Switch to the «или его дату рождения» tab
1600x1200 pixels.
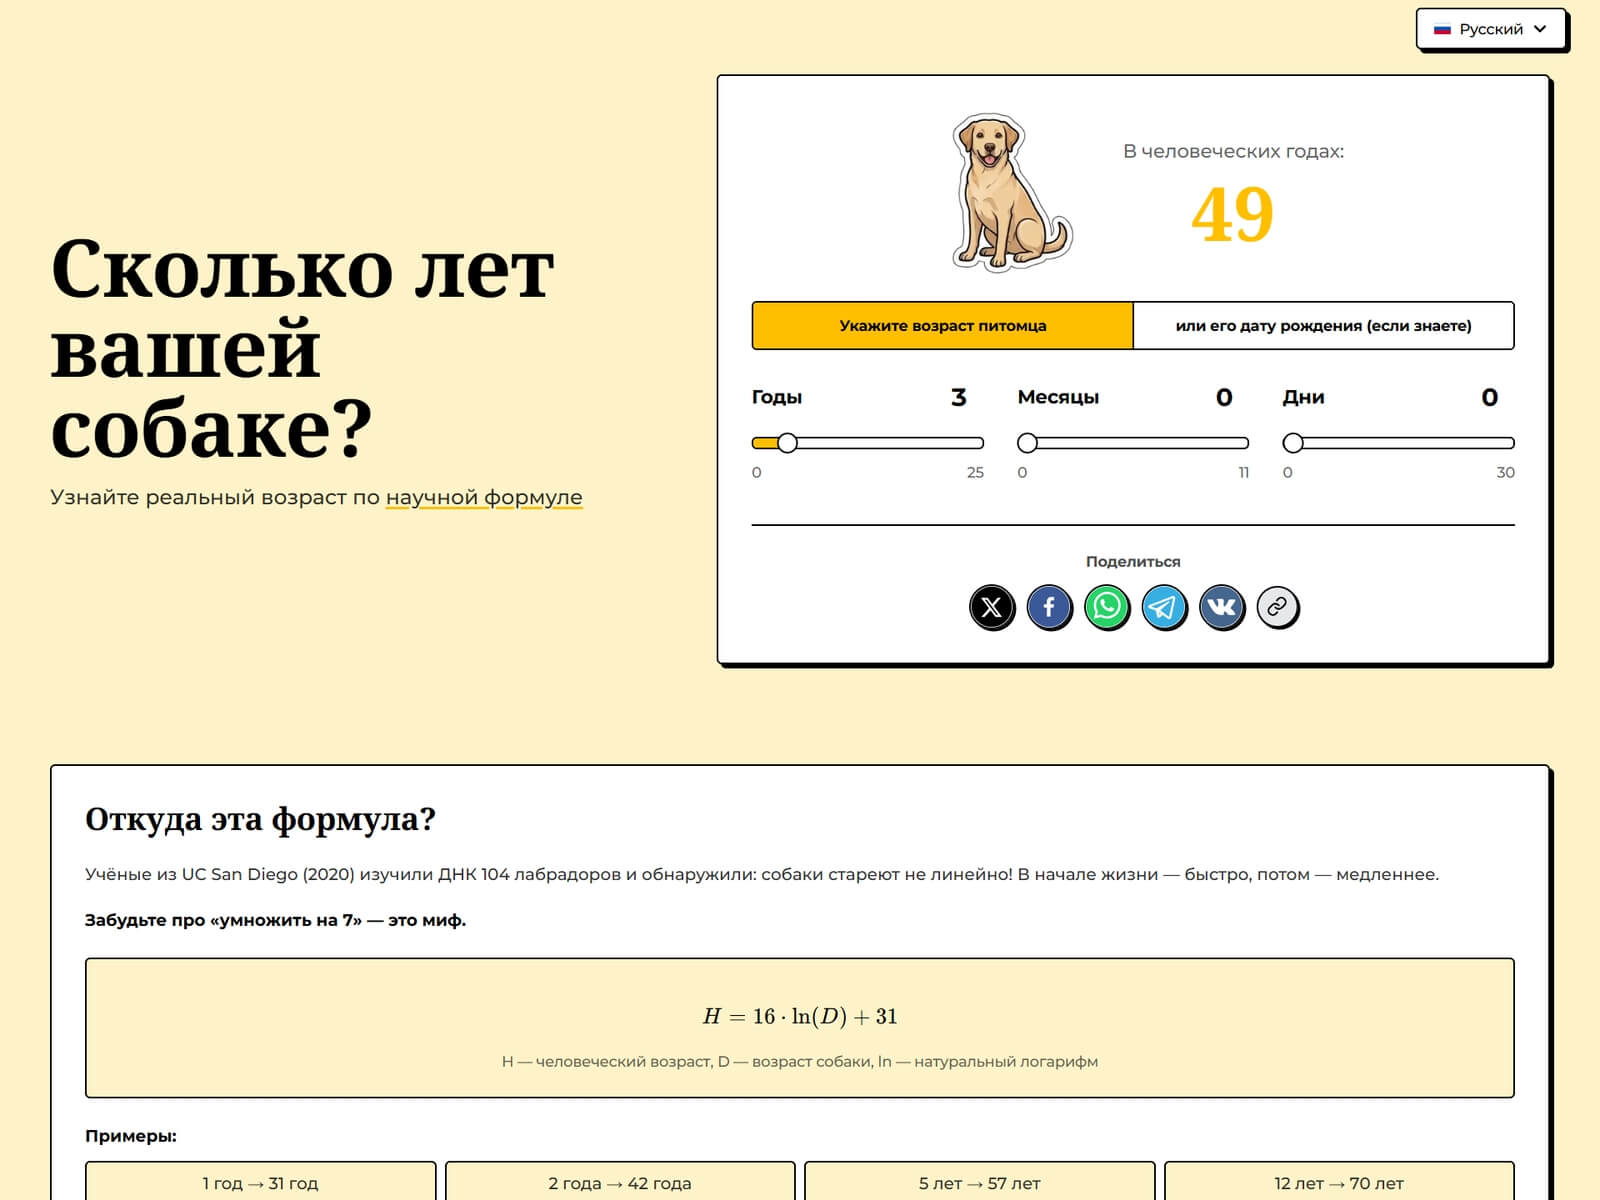coord(1322,325)
